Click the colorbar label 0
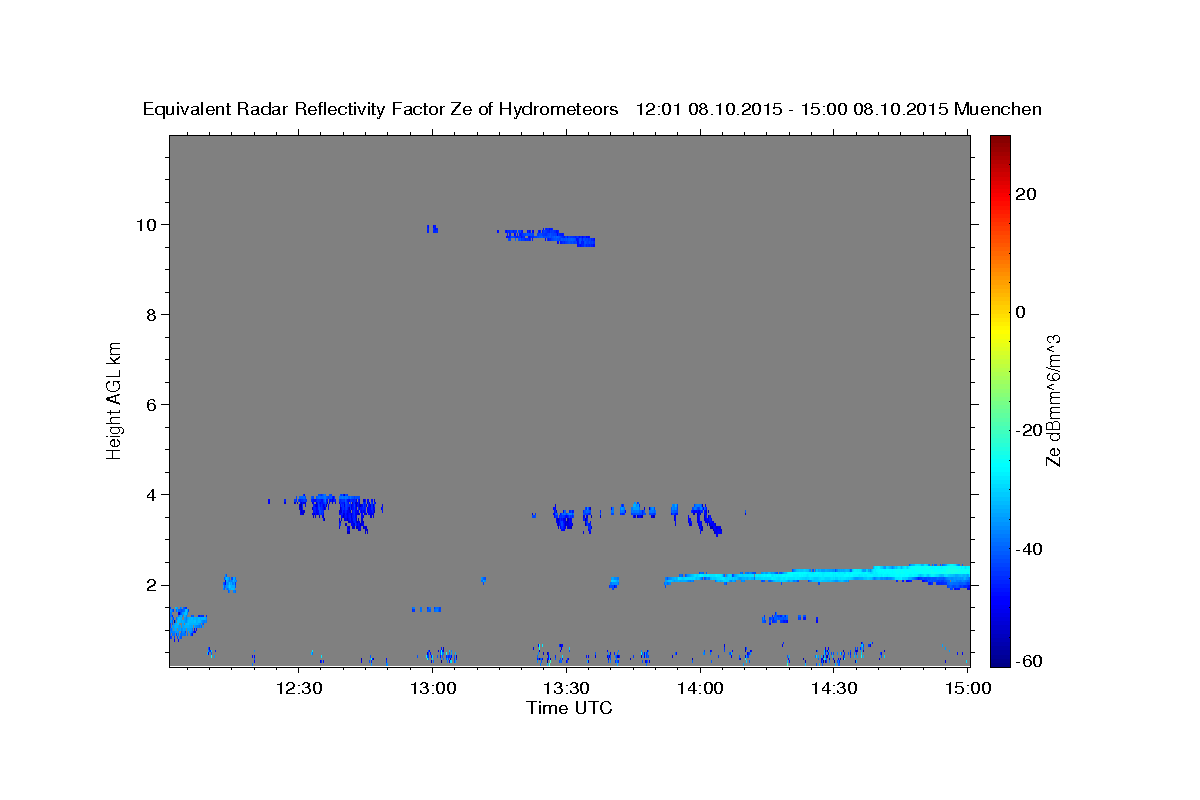 click(x=1021, y=312)
